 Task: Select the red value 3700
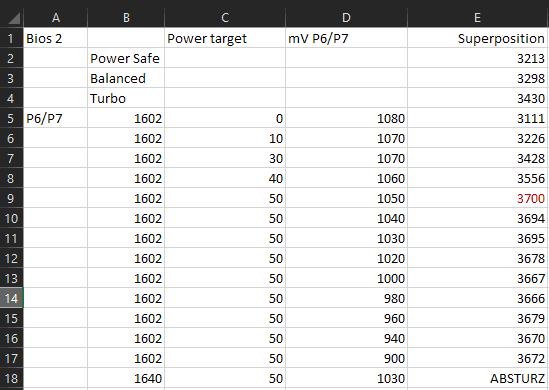(x=478, y=198)
